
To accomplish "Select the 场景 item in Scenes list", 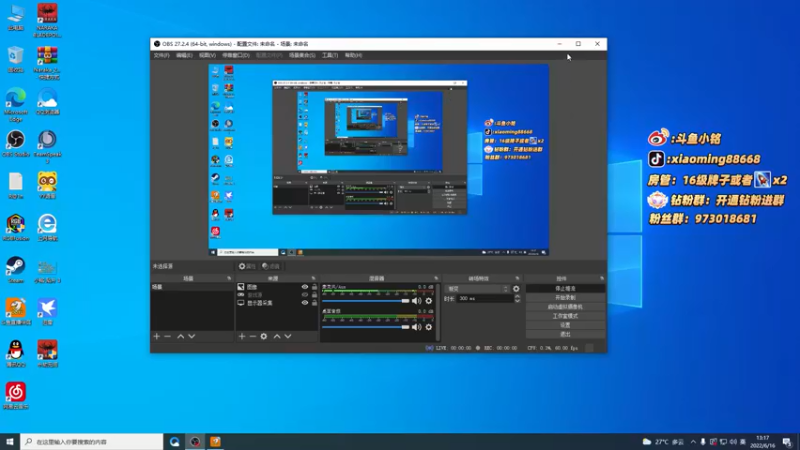I will (192, 287).
